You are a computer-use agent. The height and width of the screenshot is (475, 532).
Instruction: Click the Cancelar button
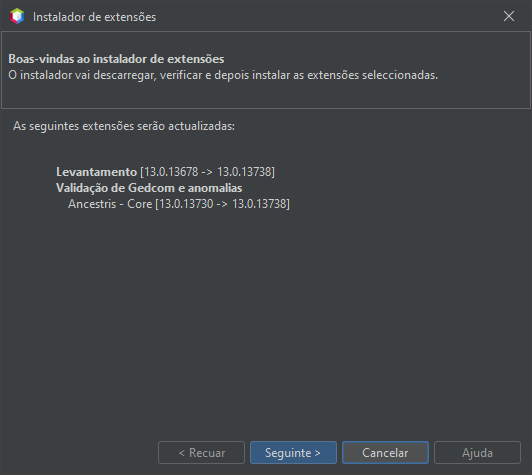pos(385,452)
